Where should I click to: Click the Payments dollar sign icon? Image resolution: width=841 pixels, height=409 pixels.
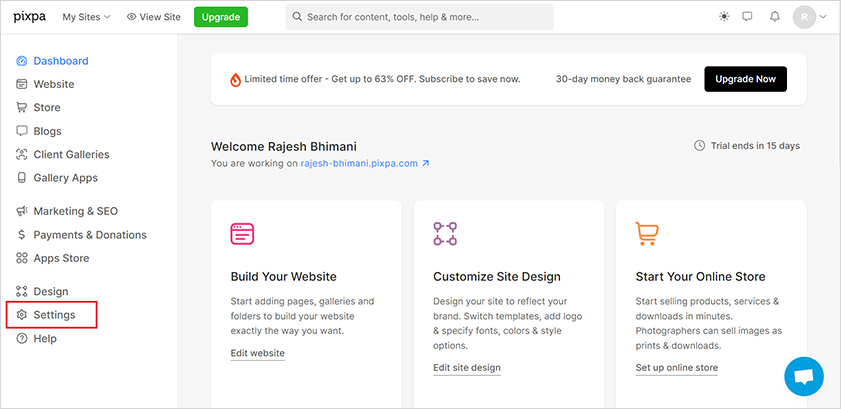21,235
